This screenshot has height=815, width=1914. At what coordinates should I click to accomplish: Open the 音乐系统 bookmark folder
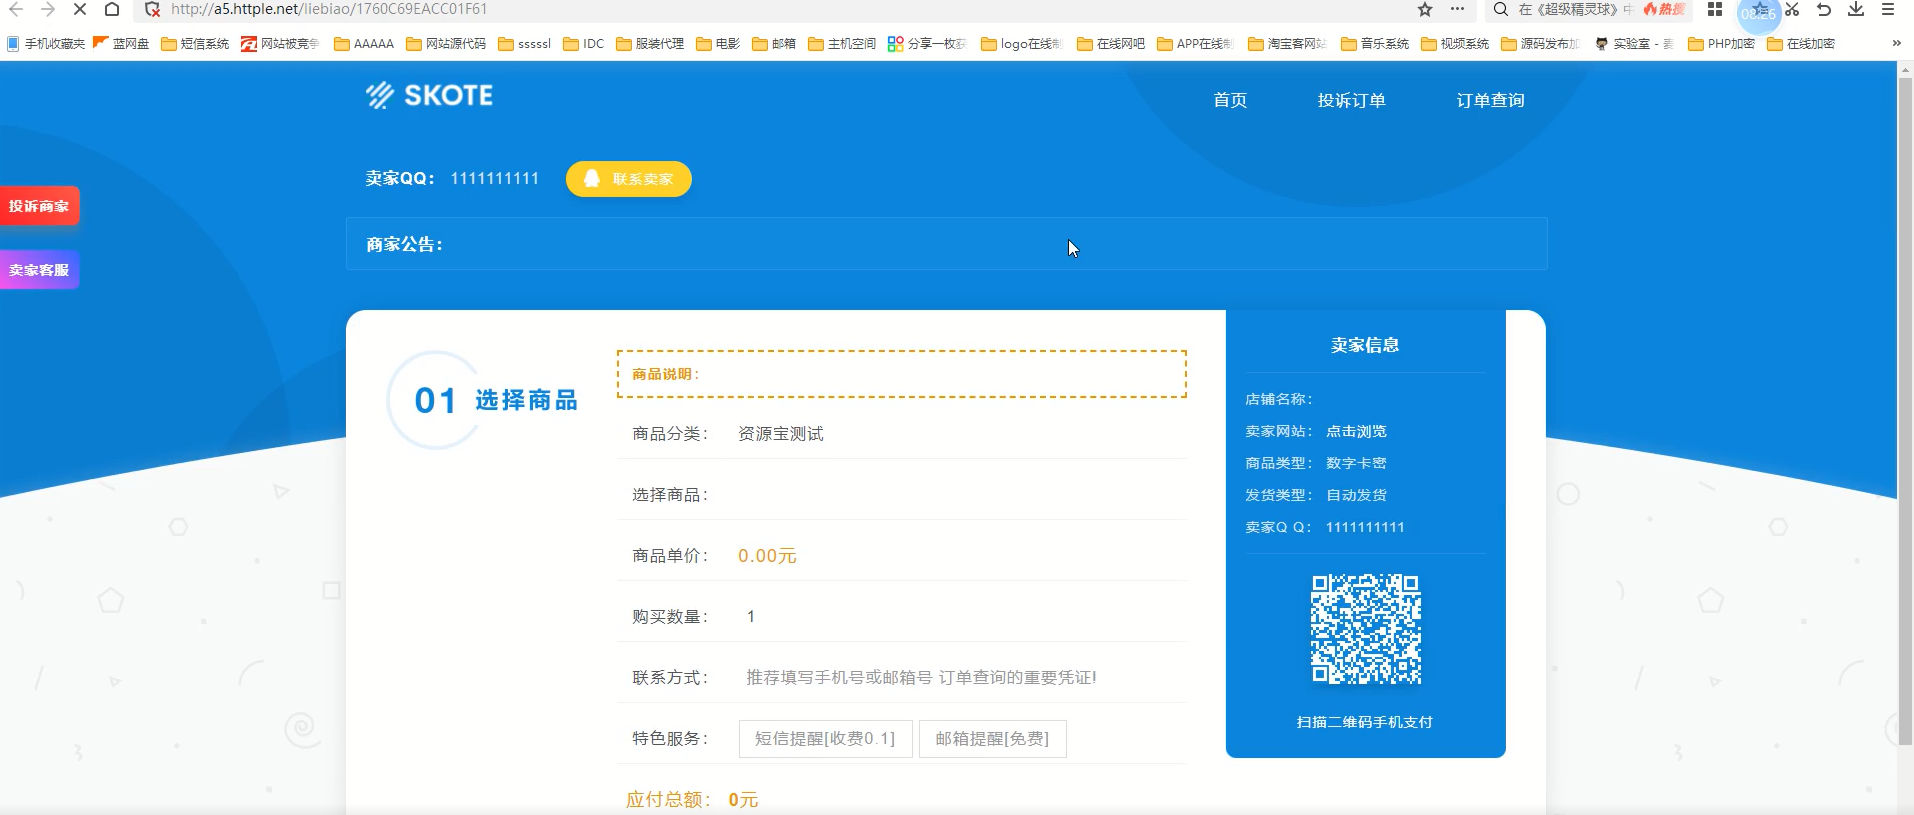(1375, 44)
